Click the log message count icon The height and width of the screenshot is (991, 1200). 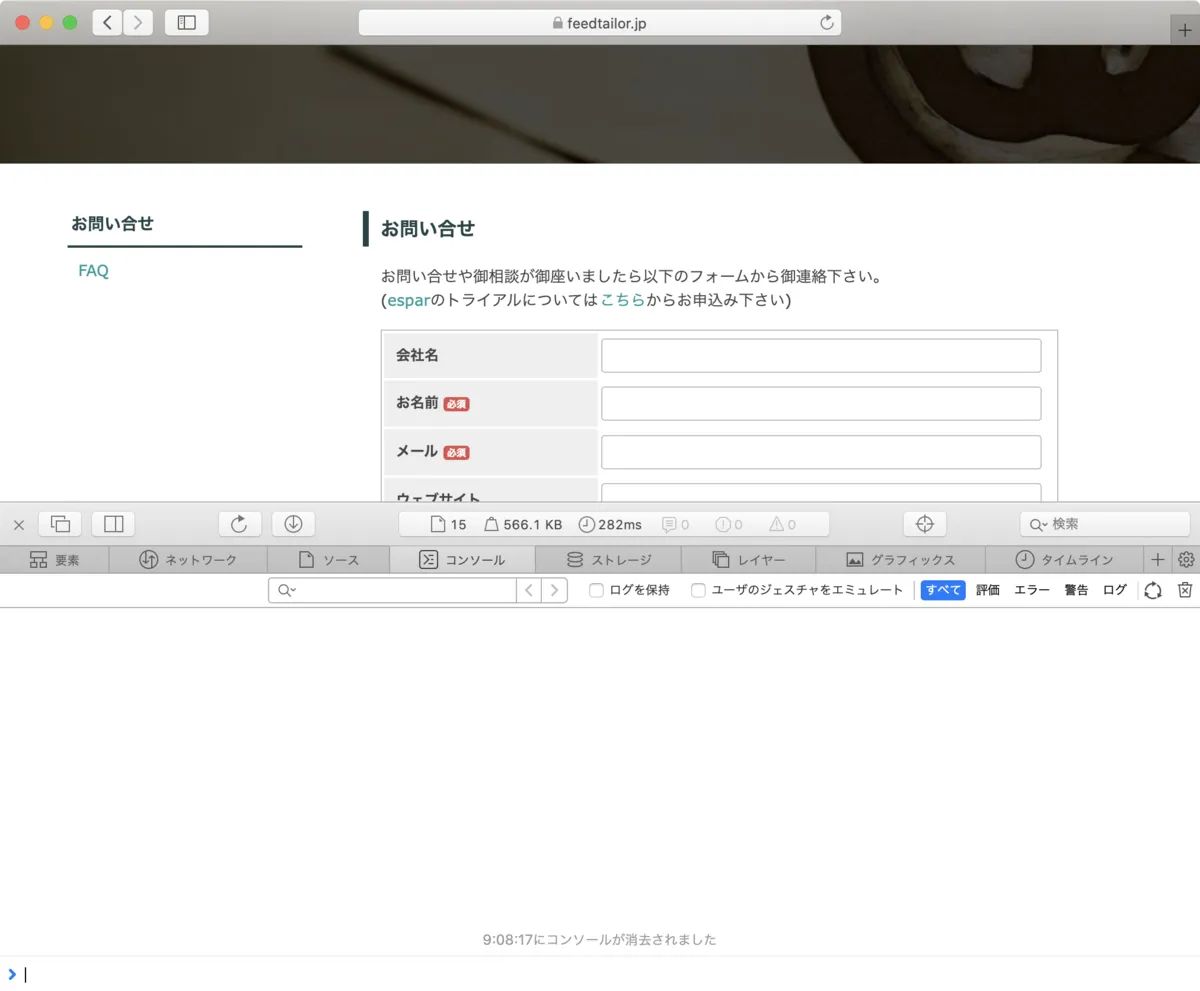[x=675, y=524]
